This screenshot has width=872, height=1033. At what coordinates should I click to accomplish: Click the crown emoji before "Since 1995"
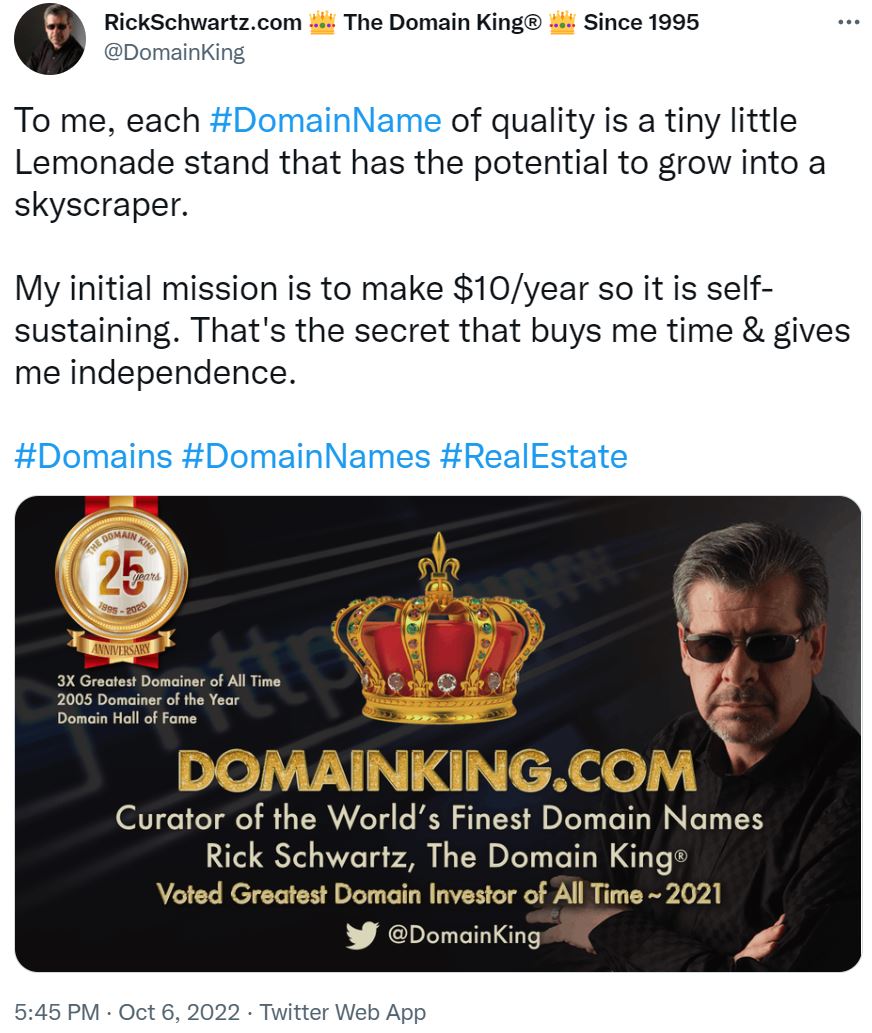[x=561, y=22]
